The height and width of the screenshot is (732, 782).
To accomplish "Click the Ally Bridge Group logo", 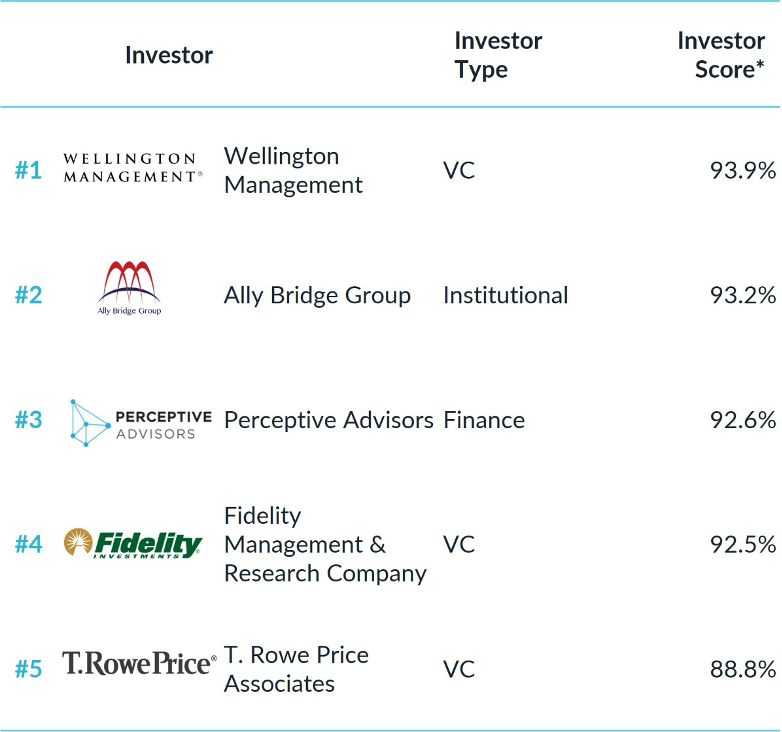I will click(x=129, y=288).
